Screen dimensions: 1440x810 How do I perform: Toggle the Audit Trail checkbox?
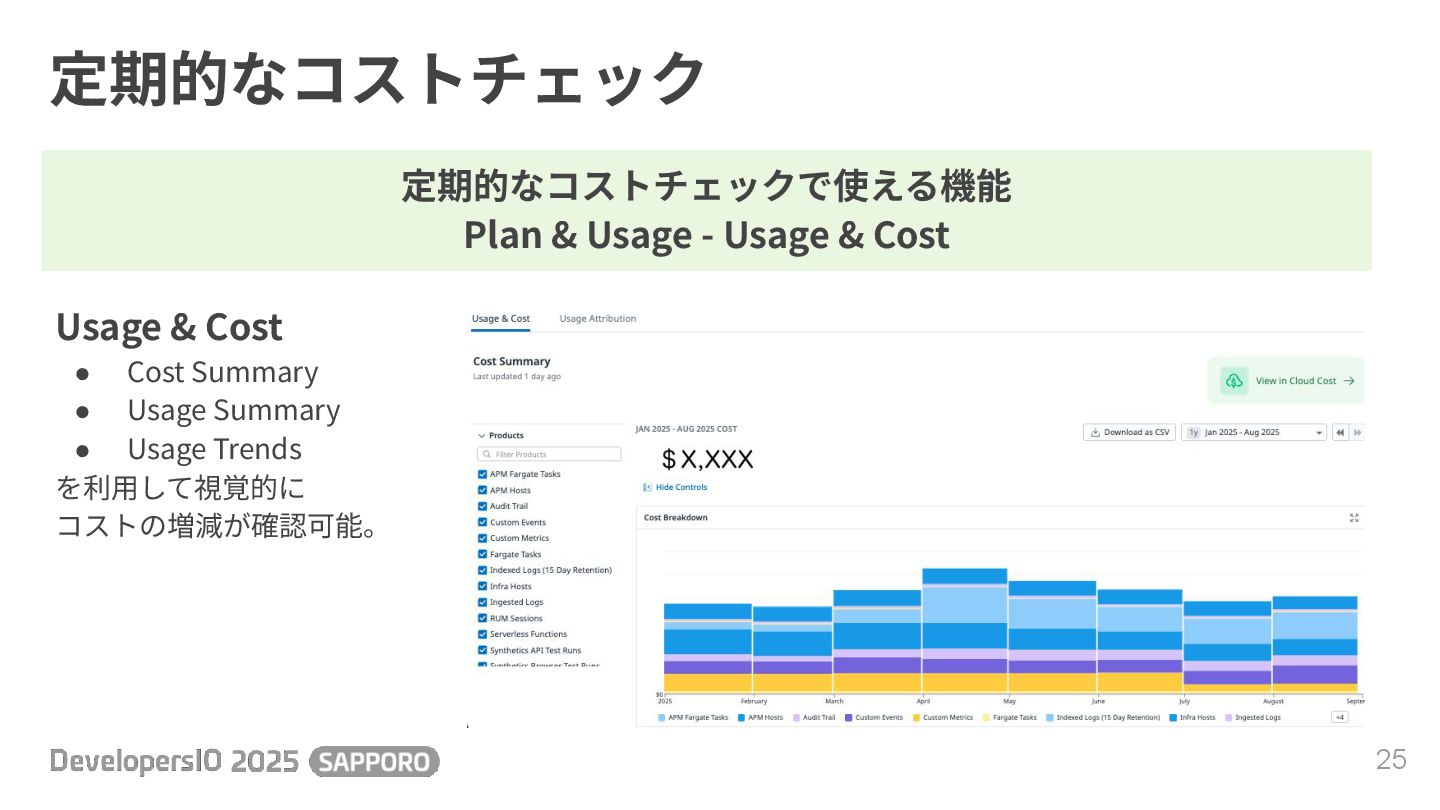click(482, 506)
